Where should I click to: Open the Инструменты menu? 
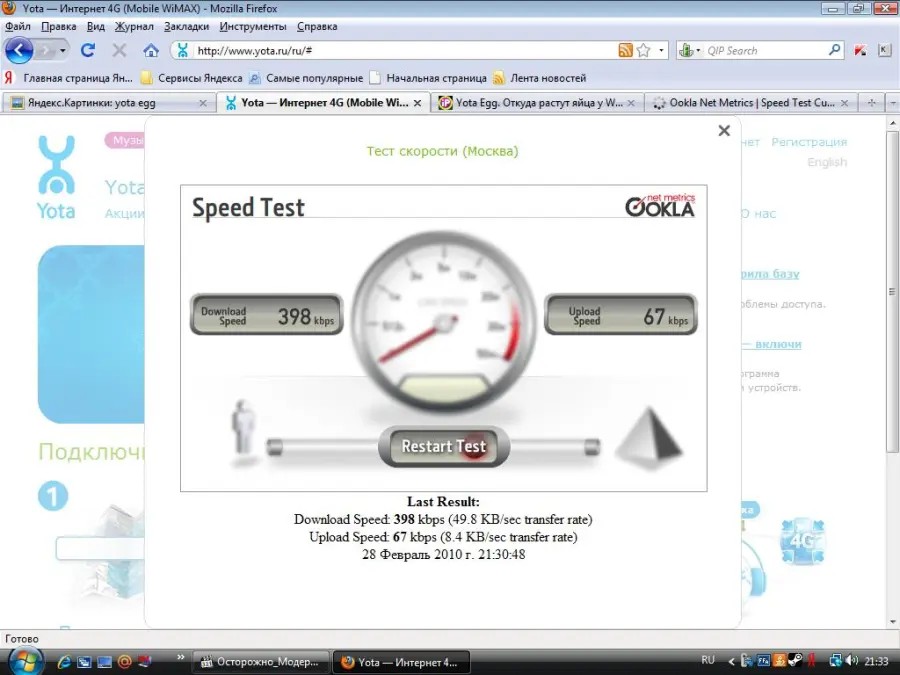(253, 26)
